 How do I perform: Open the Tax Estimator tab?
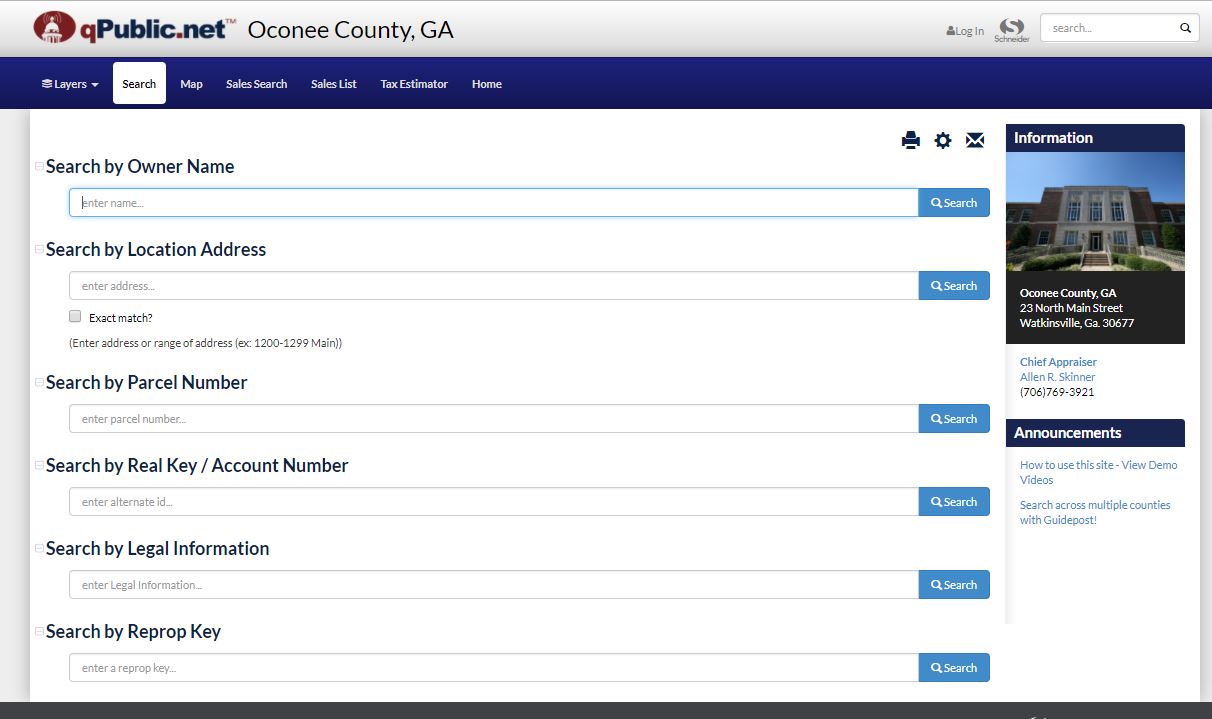[414, 84]
